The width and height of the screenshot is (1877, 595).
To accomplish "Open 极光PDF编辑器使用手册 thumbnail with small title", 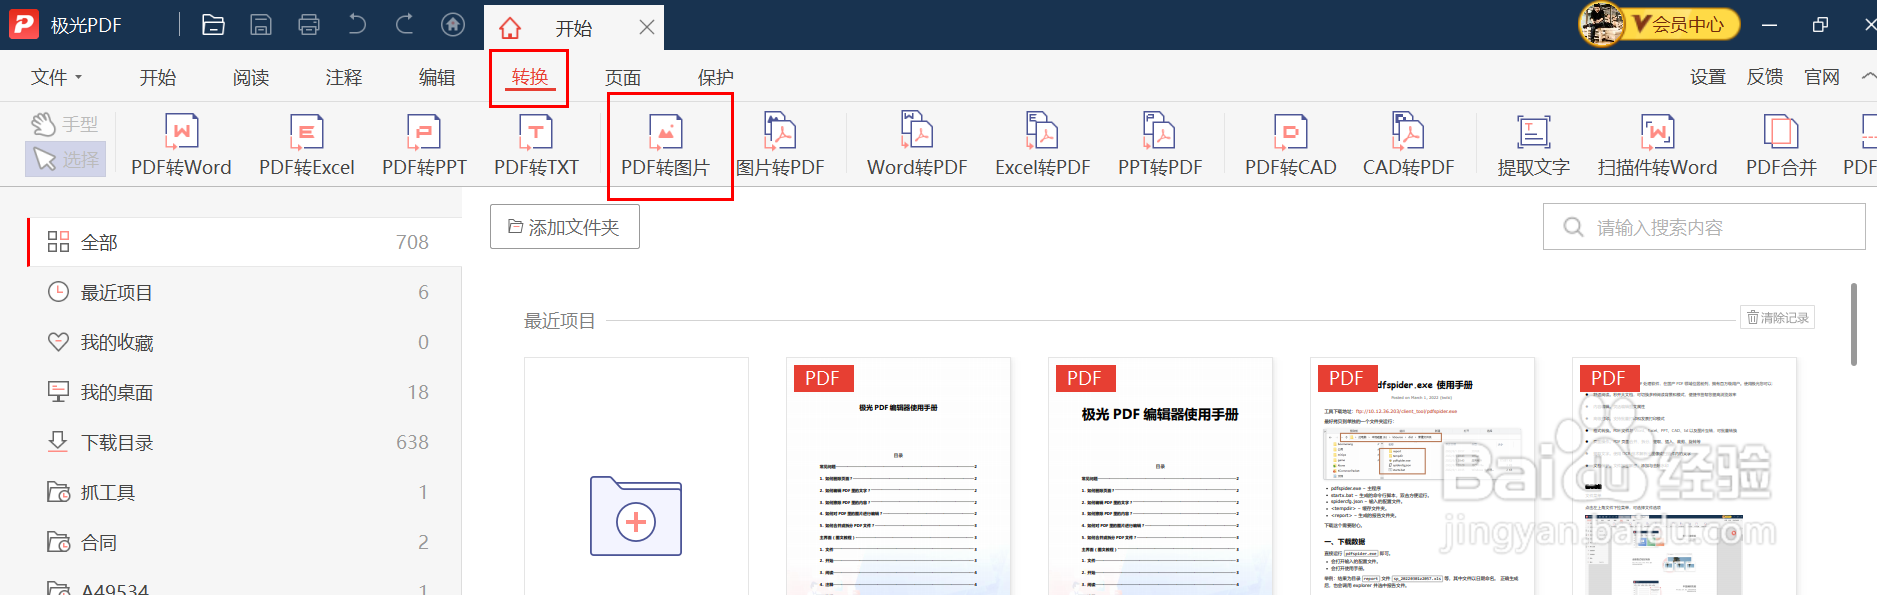I will click(x=898, y=477).
